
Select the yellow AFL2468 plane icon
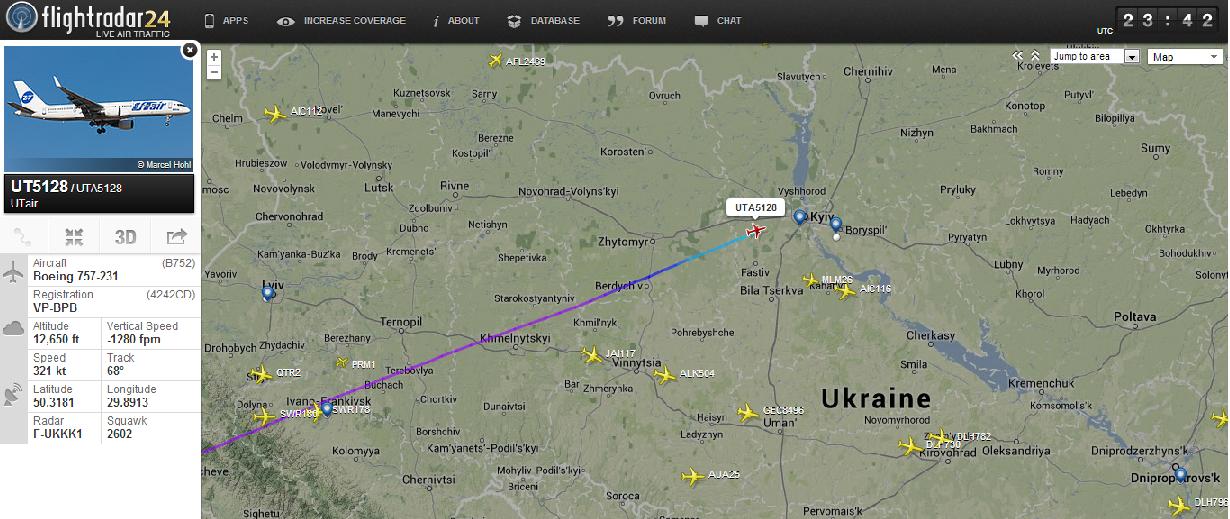pos(495,61)
